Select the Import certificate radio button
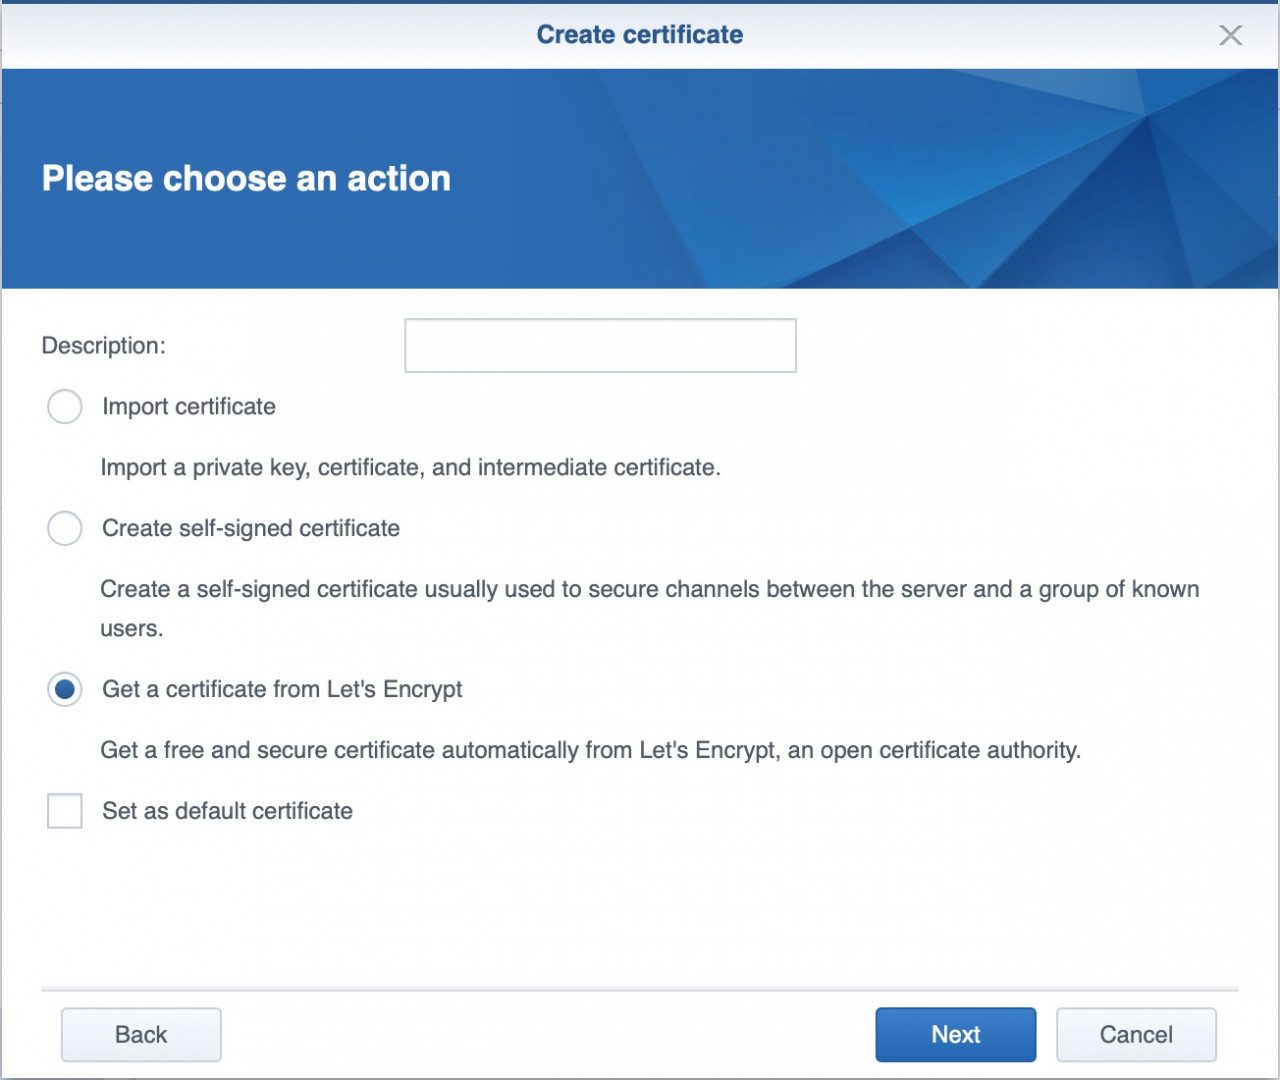This screenshot has width=1280, height=1080. coord(65,407)
